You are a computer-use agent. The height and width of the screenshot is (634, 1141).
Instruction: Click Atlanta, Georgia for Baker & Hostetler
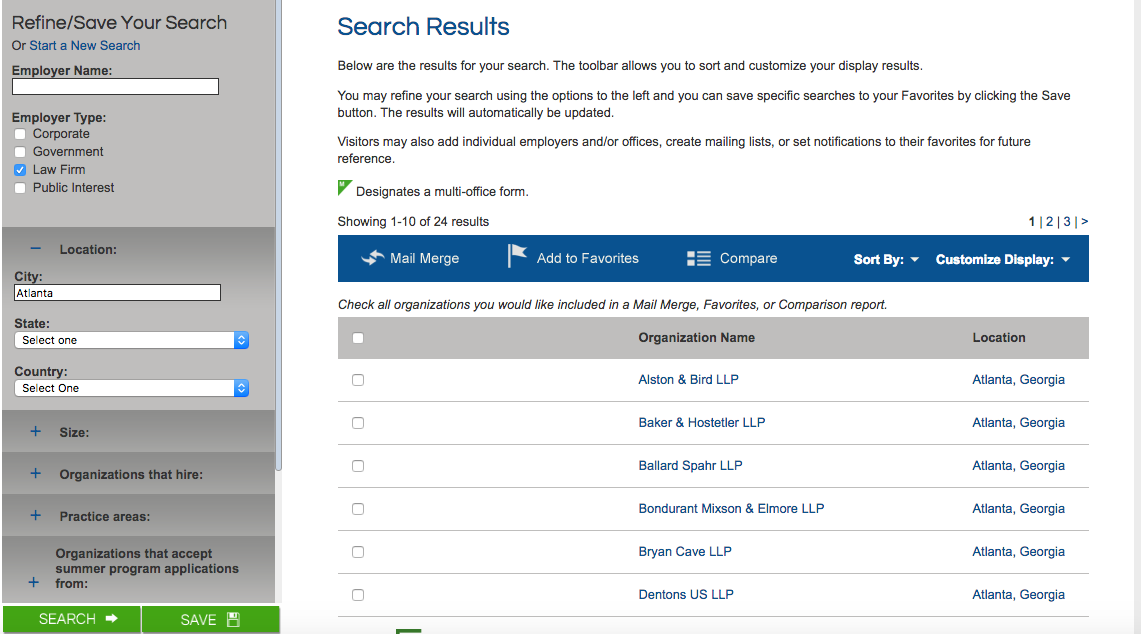coord(1018,422)
